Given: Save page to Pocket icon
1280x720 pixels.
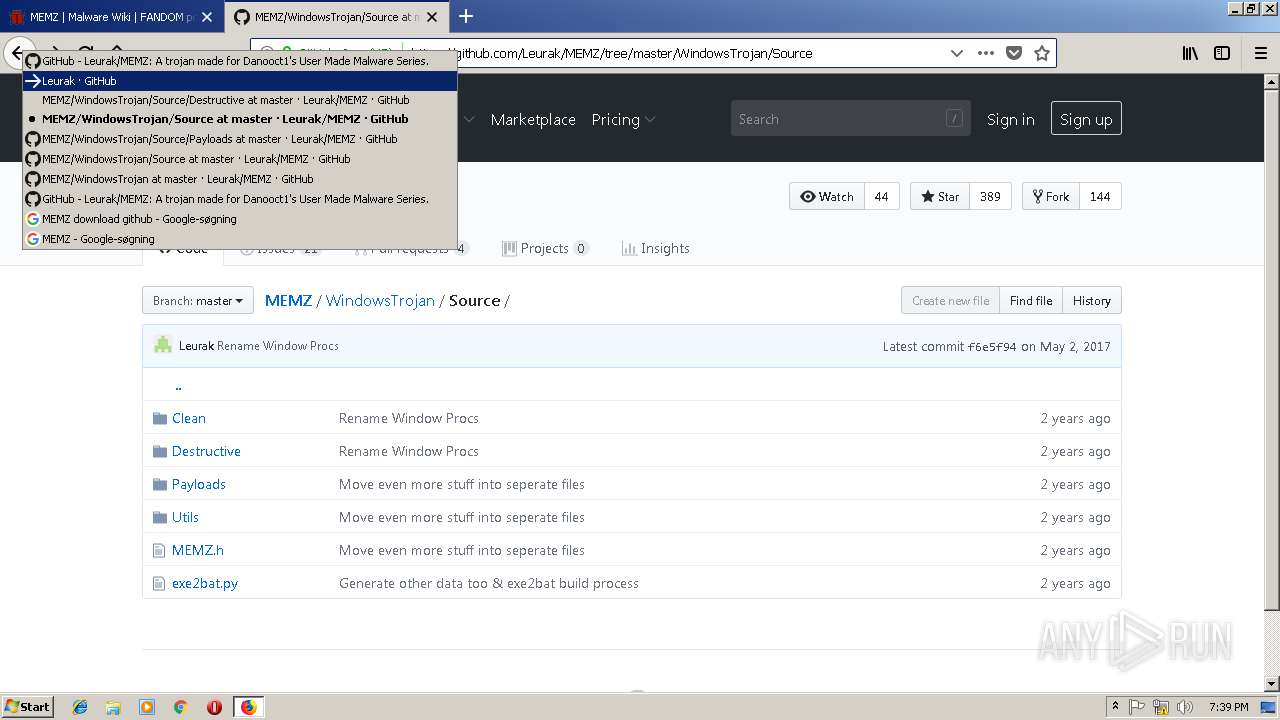Looking at the screenshot, I should tap(1014, 53).
